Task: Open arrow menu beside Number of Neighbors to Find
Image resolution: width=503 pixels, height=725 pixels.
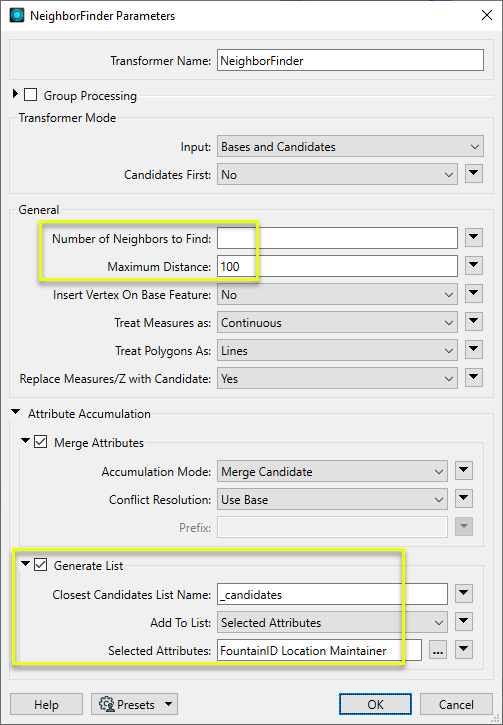Action: point(474,238)
